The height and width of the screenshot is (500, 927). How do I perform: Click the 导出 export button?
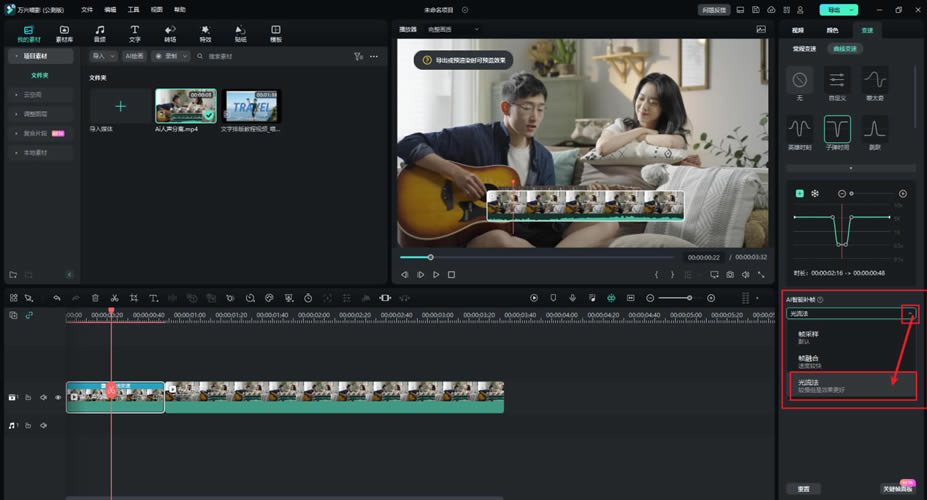click(x=836, y=9)
